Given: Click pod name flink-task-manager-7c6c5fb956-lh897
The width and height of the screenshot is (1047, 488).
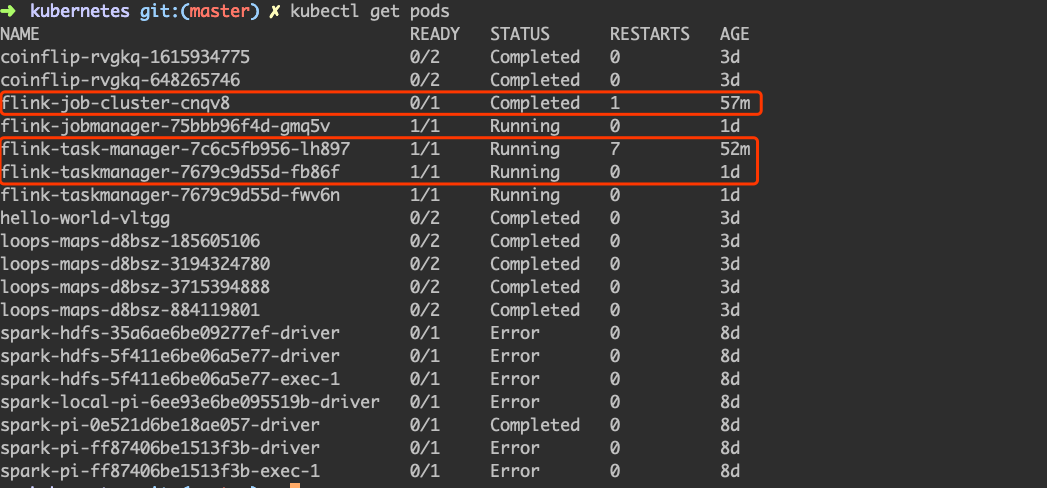Looking at the screenshot, I should 175,149.
